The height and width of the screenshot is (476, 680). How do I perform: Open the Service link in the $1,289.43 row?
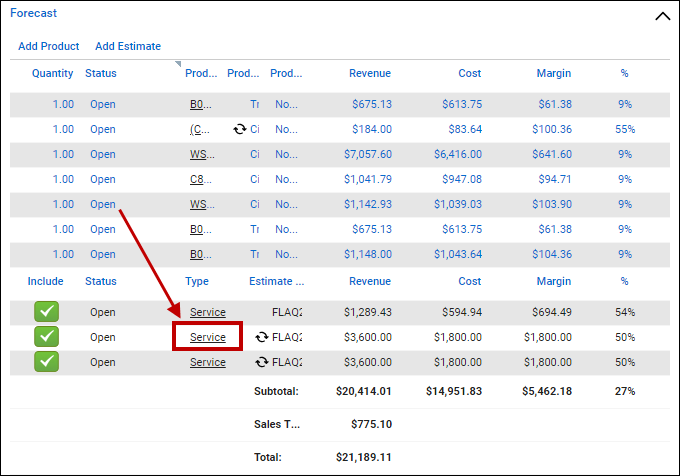coord(208,312)
